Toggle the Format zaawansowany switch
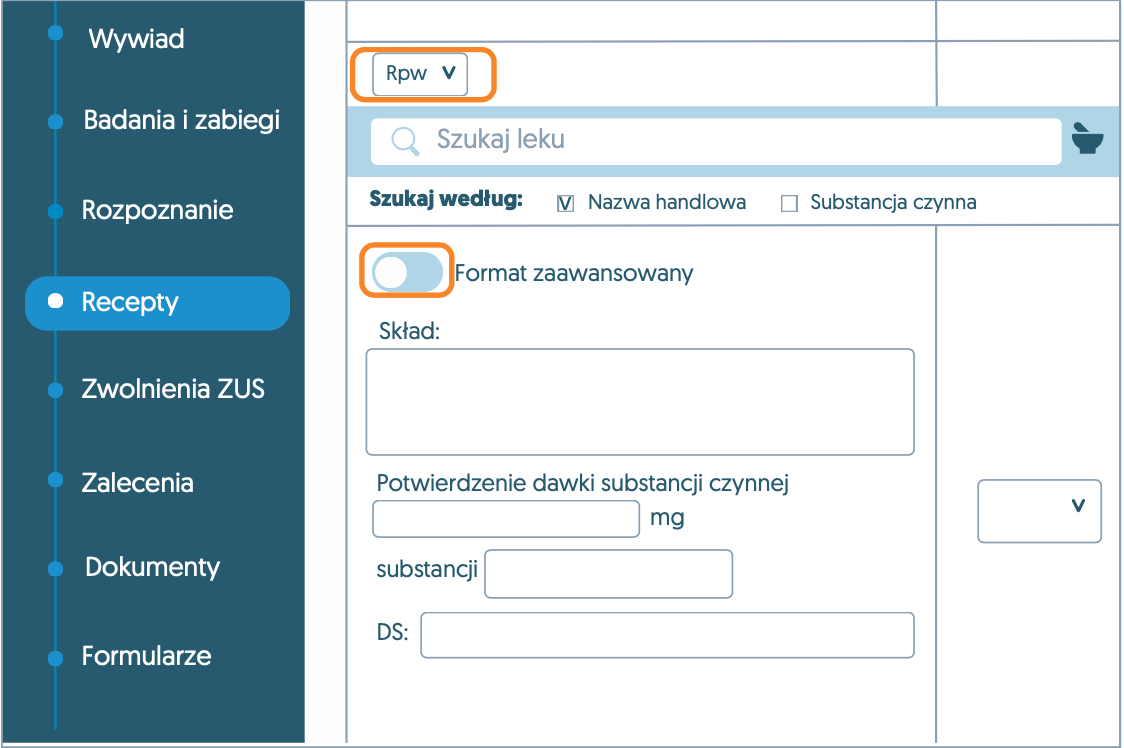This screenshot has width=1124, height=748. 407,272
